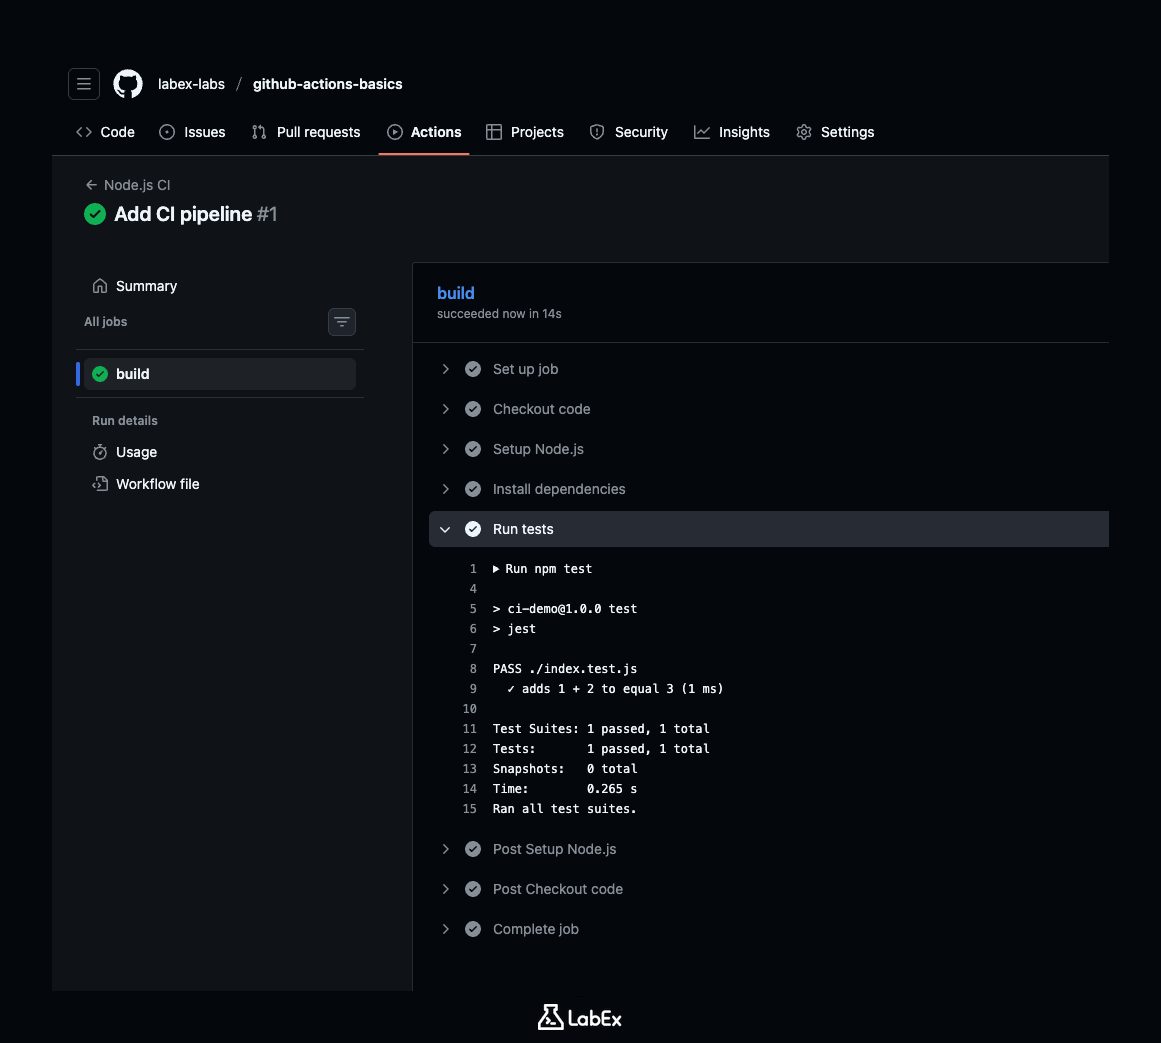This screenshot has height=1043, width=1161.
Task: Click the '> ci-demo@1.0.0 test' line
Action: click(x=565, y=608)
